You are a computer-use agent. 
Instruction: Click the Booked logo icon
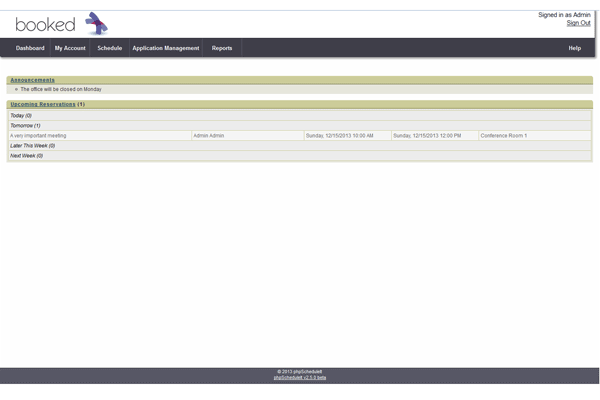pos(96,22)
